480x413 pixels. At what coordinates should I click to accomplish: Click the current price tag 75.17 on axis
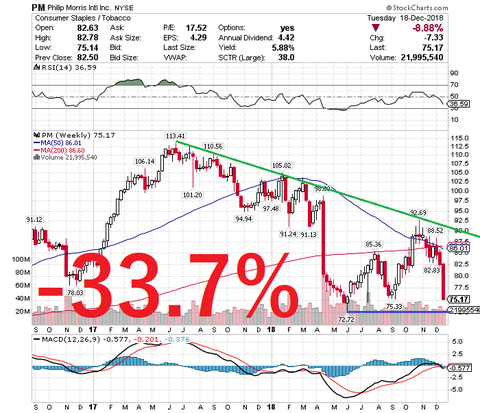(x=459, y=299)
